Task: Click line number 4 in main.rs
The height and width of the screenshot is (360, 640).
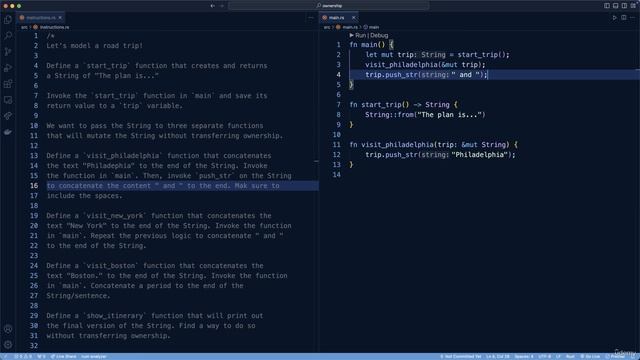Action: (338, 75)
